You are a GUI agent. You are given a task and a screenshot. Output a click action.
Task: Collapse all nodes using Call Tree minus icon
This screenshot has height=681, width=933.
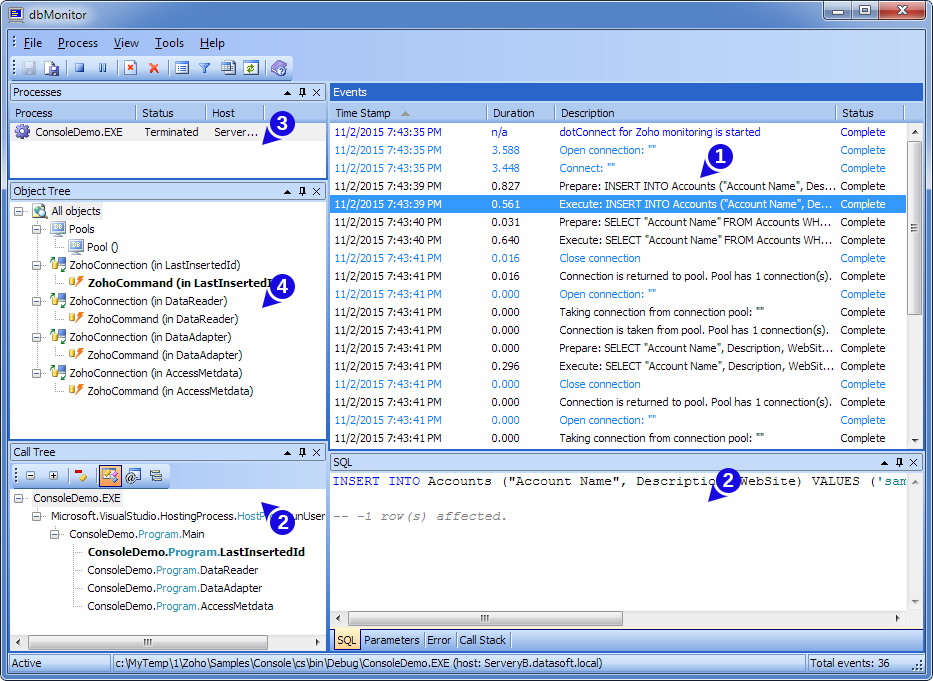tap(30, 474)
